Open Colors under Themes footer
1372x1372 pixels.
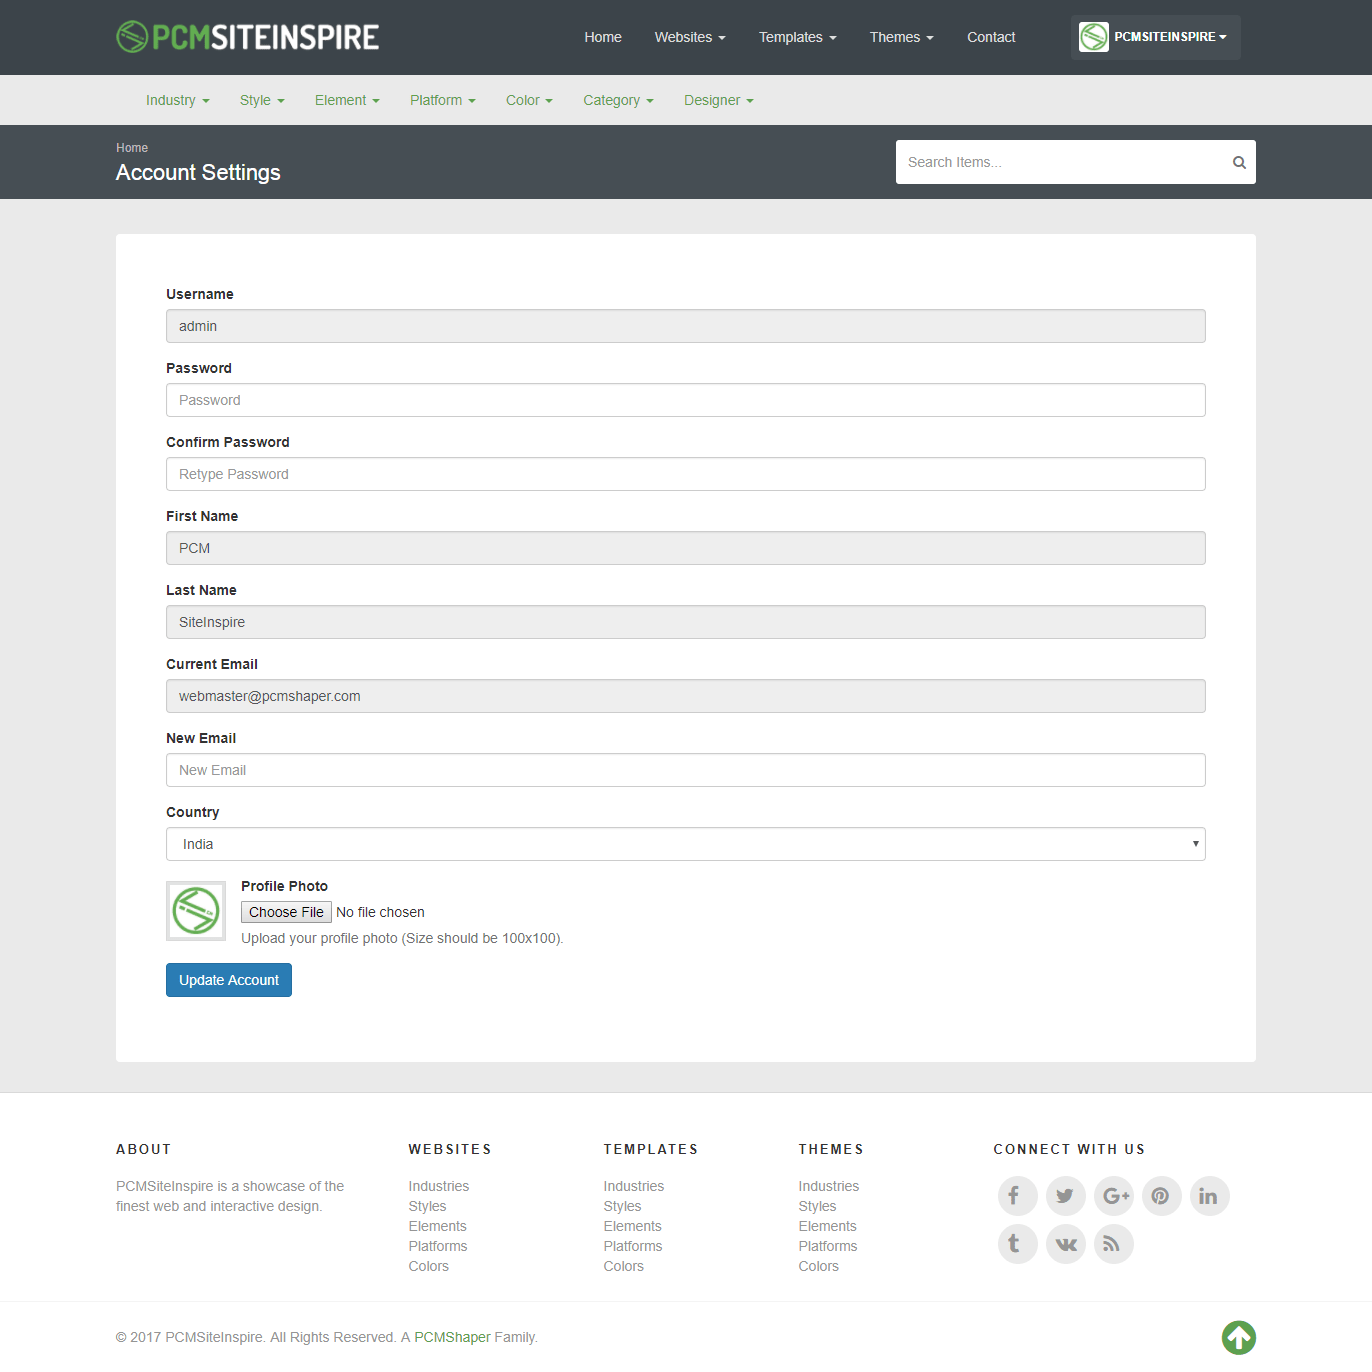[x=818, y=1266]
